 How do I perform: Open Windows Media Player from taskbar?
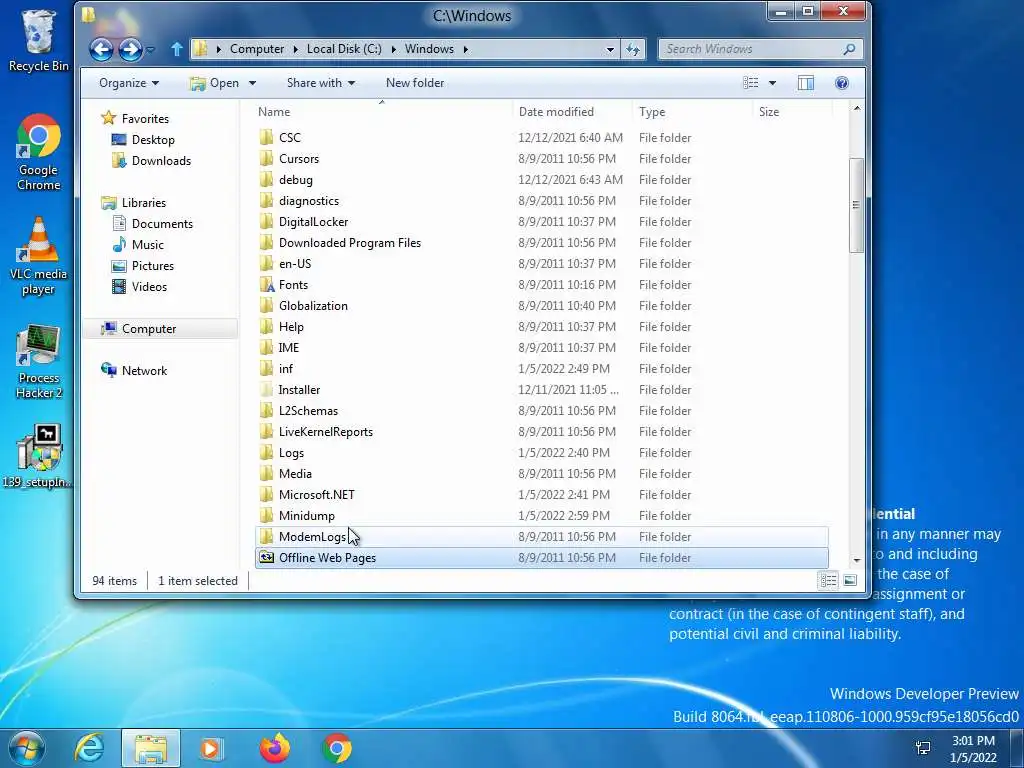(212, 748)
